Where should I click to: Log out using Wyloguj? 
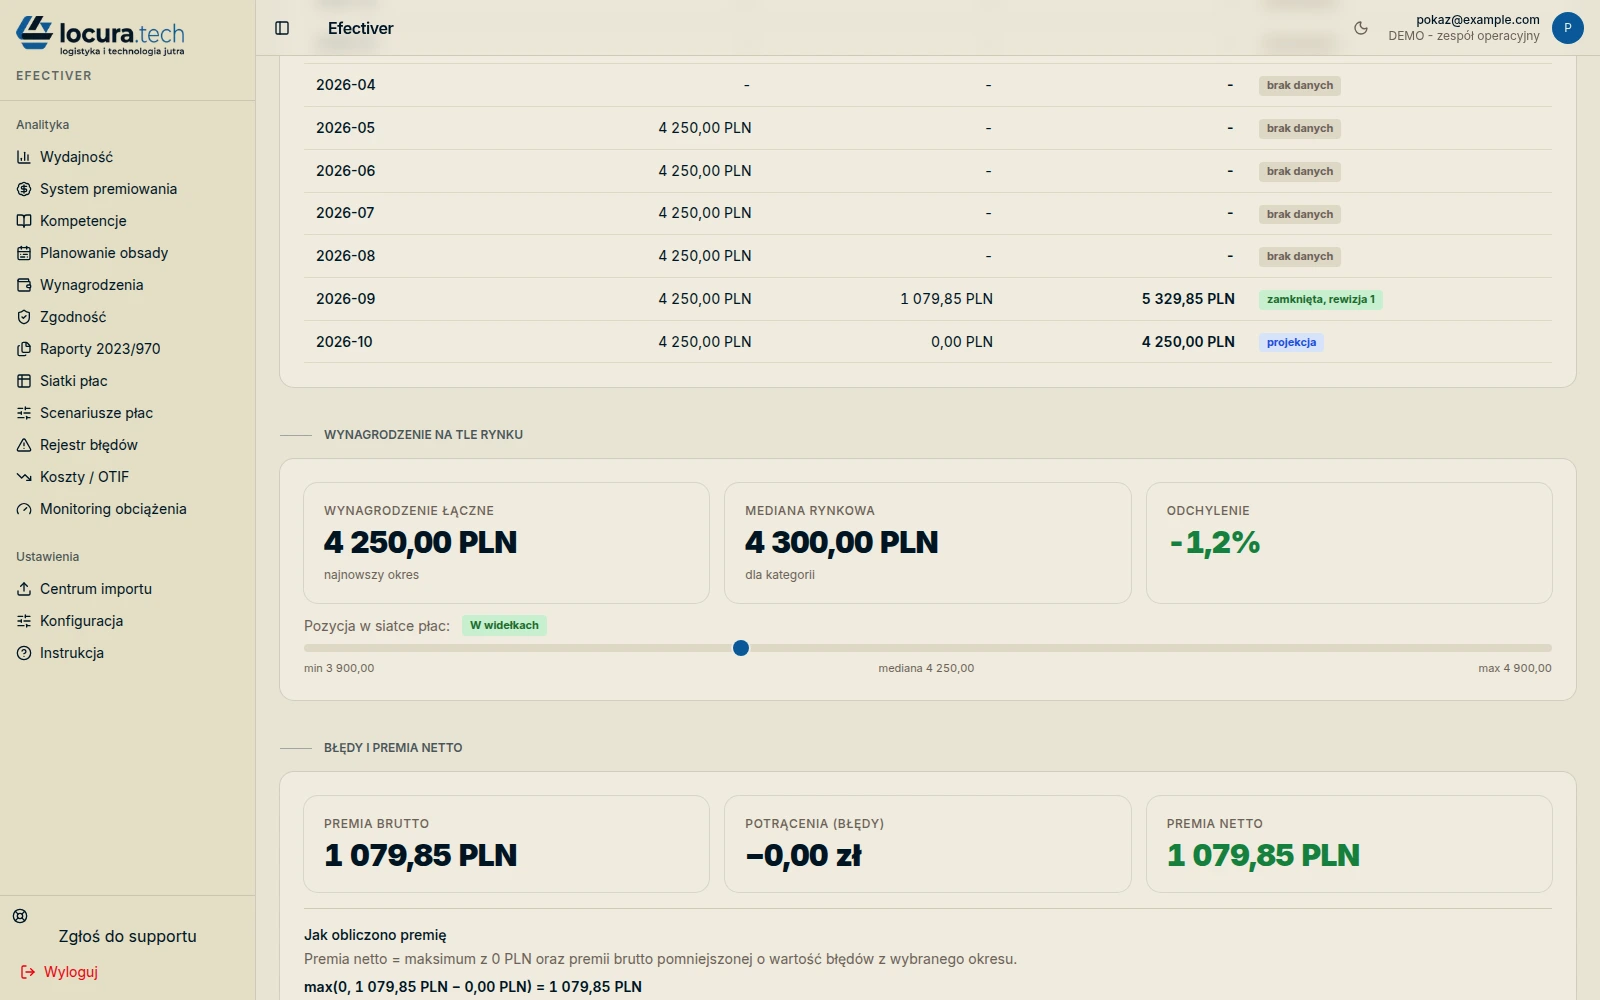[59, 972]
